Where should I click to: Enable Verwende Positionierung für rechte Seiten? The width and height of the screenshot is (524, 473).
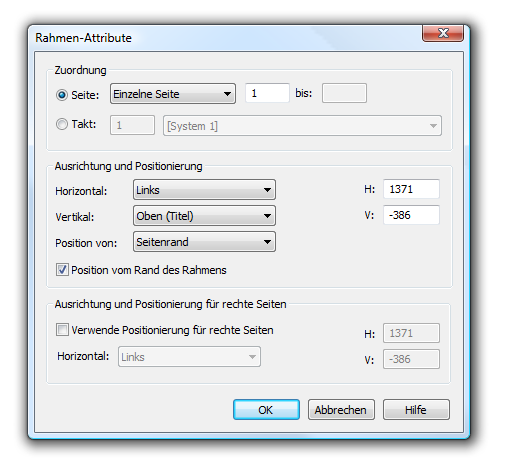(x=62, y=330)
